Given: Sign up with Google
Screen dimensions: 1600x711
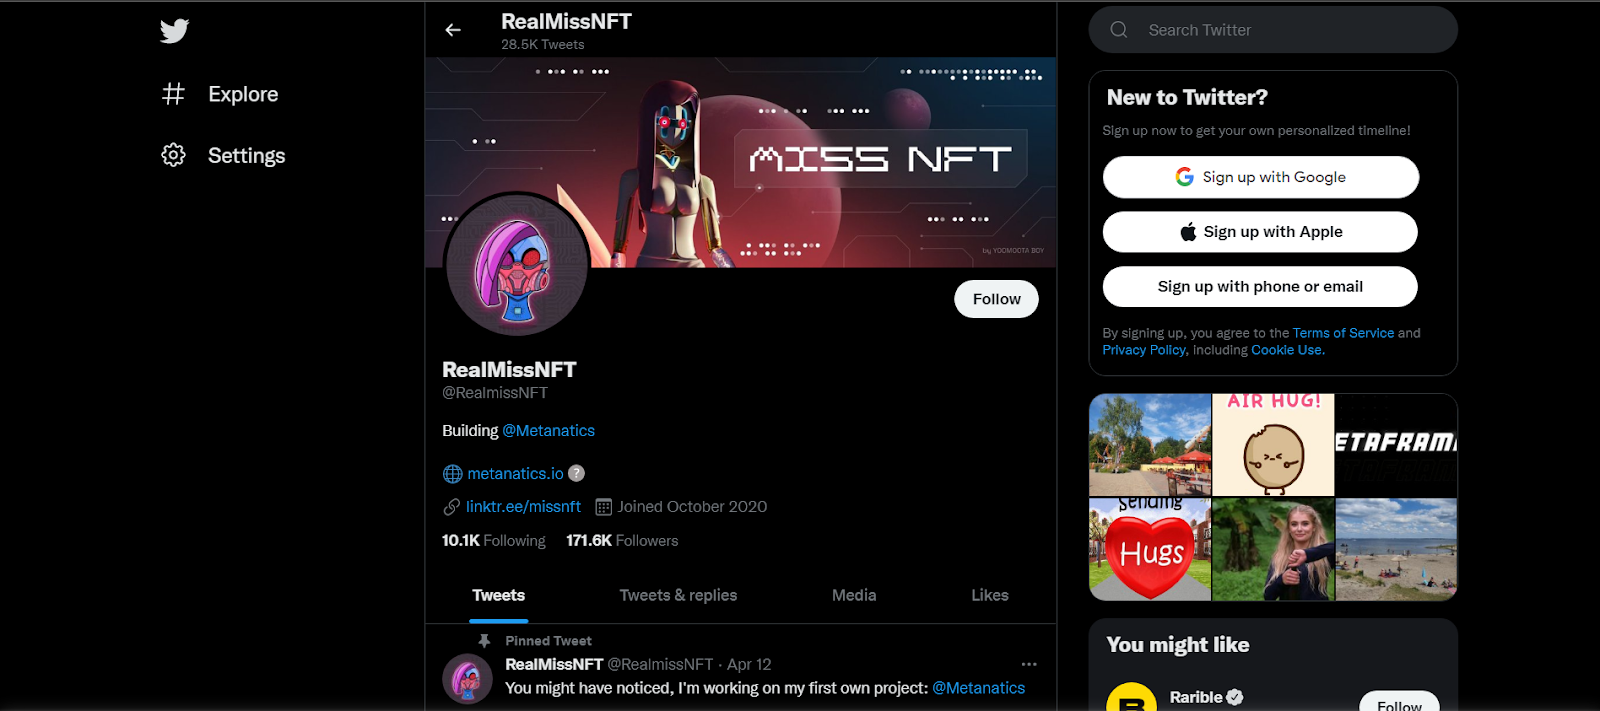Looking at the screenshot, I should pos(1261,177).
